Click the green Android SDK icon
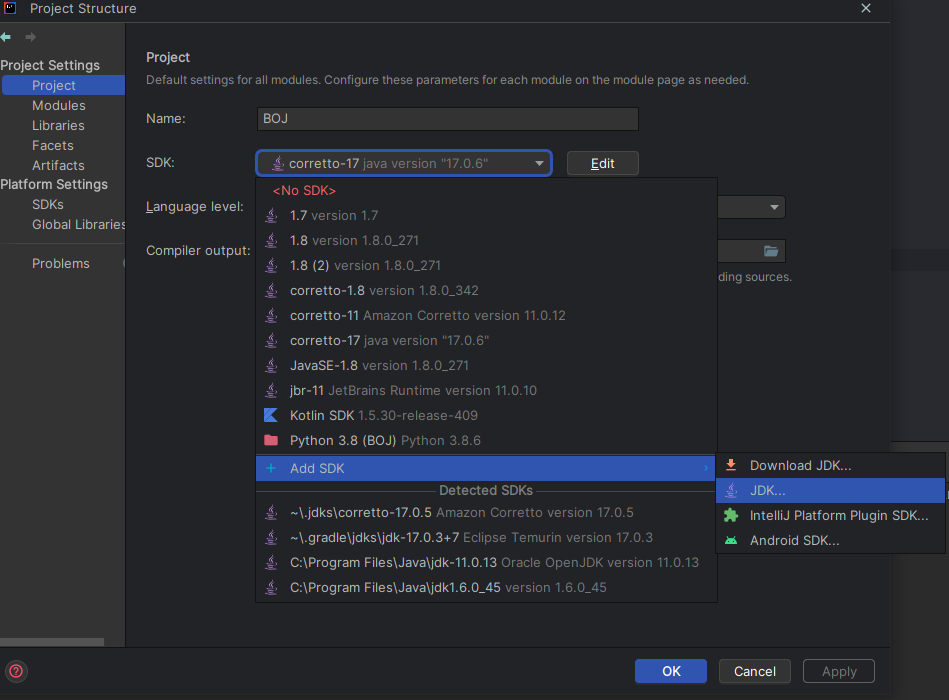This screenshot has width=949, height=700. pos(729,540)
